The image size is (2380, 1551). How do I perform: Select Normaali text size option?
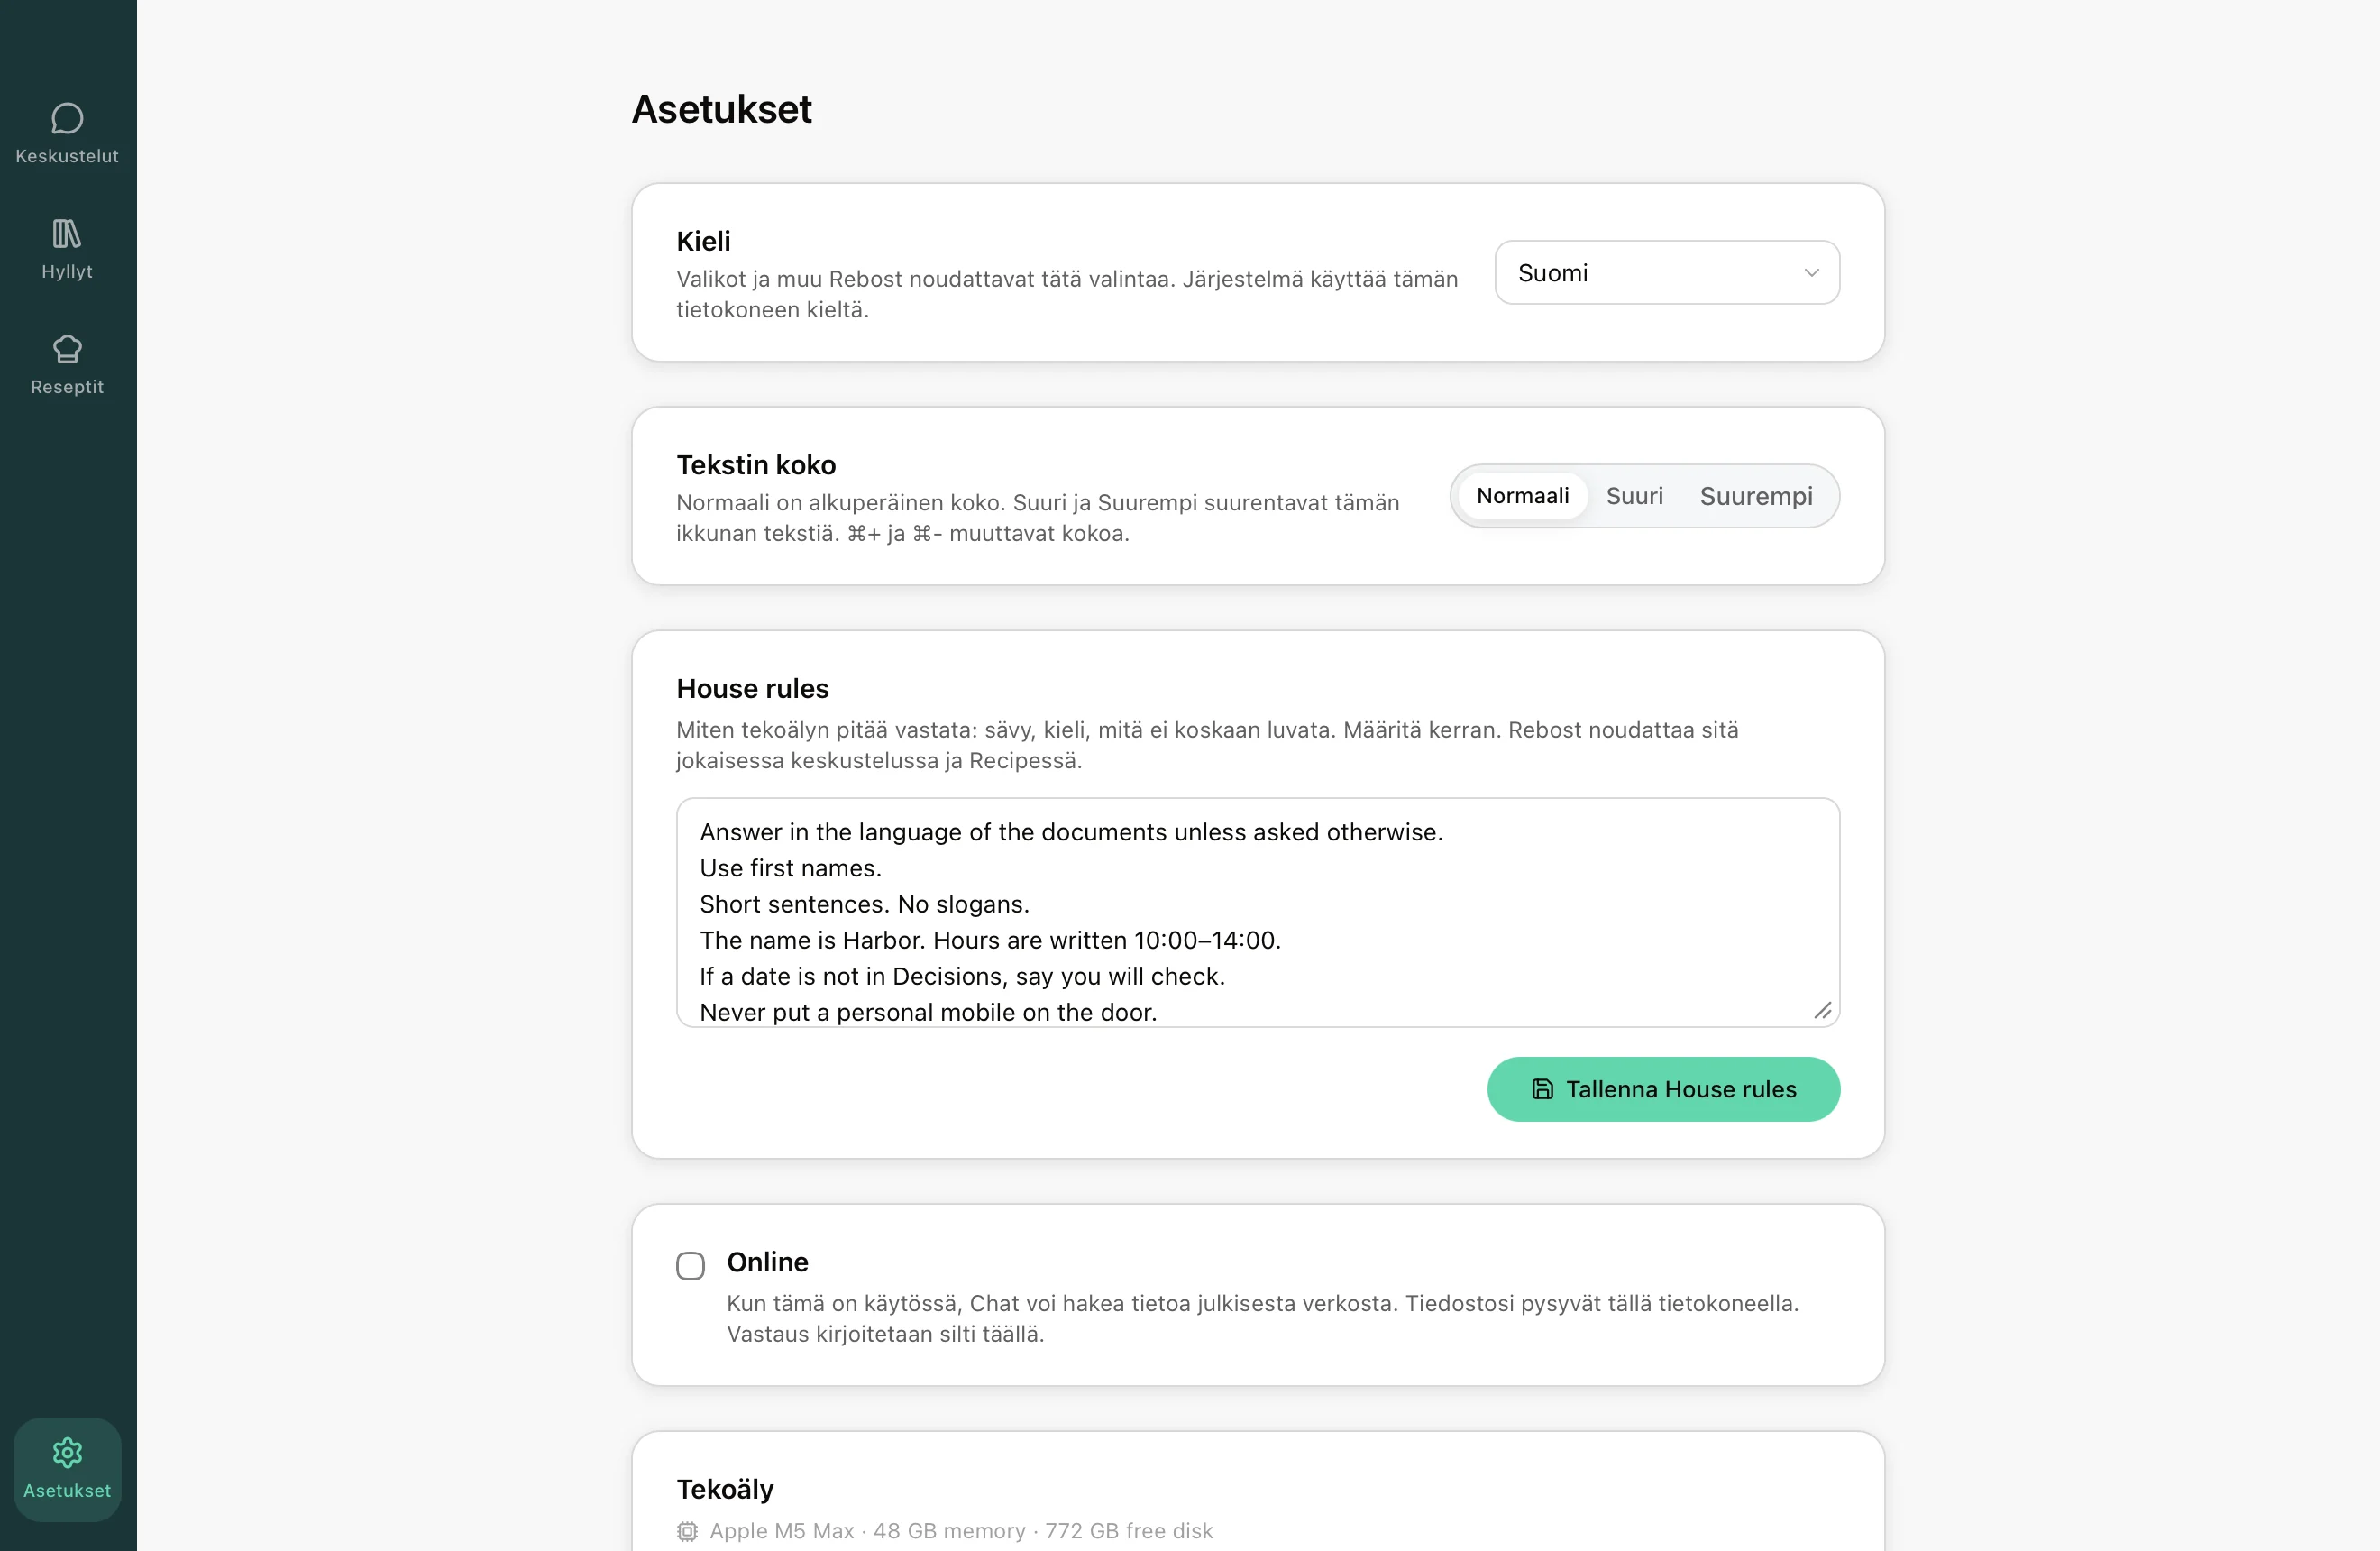click(1522, 496)
